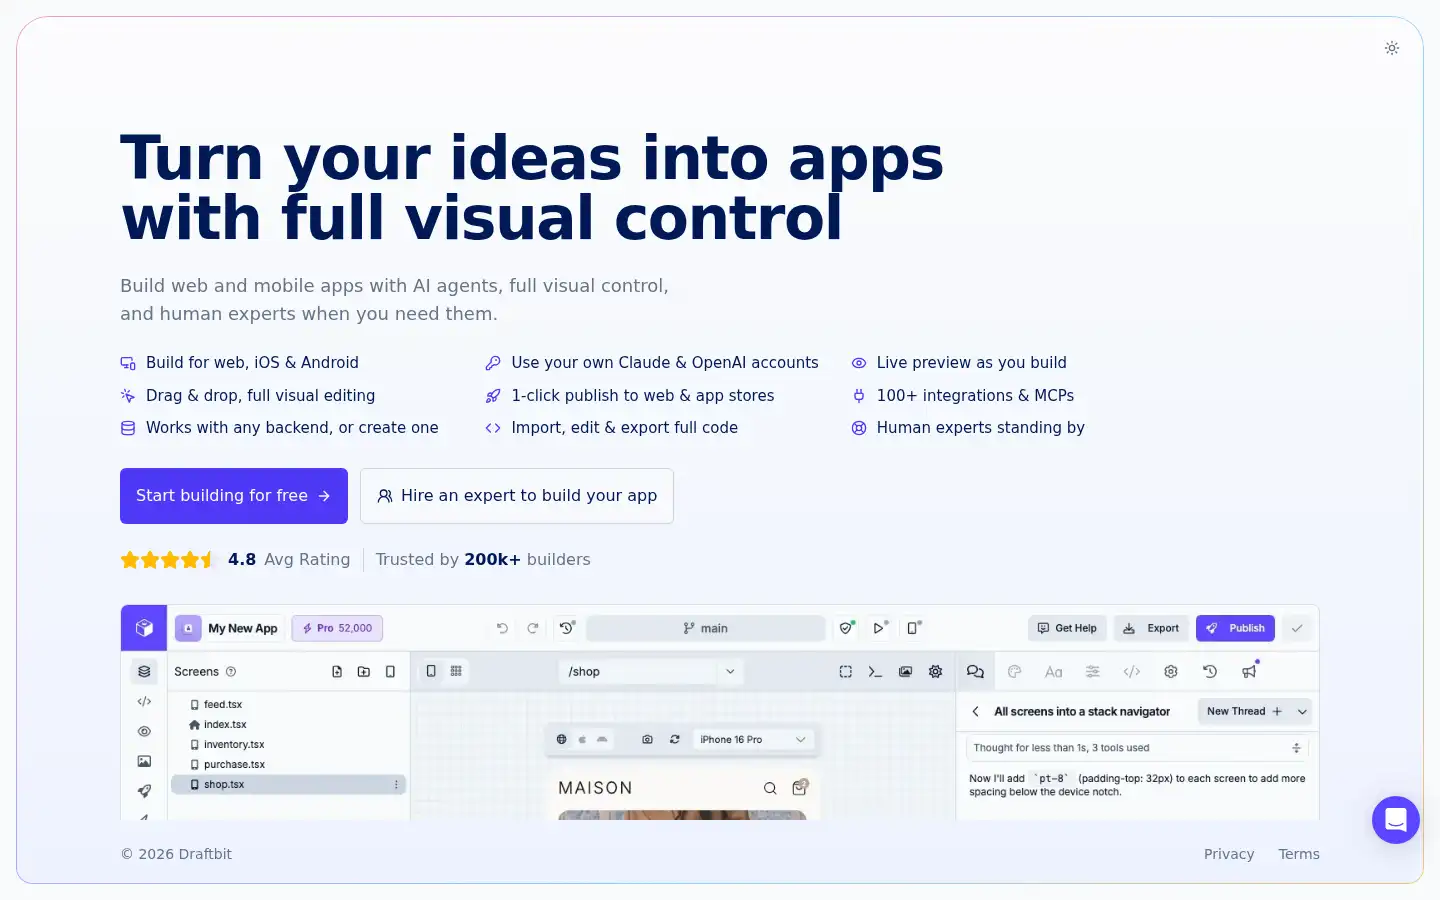This screenshot has height=900, width=1440.
Task: Click the Draftbit cube logo in the editor
Action: (x=144, y=628)
